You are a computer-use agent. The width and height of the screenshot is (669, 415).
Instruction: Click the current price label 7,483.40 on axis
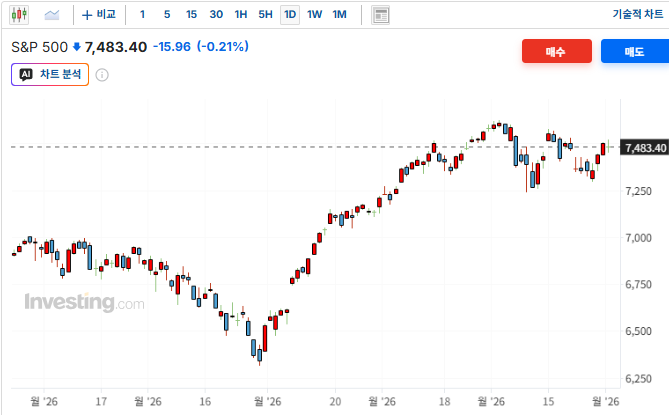coord(644,148)
